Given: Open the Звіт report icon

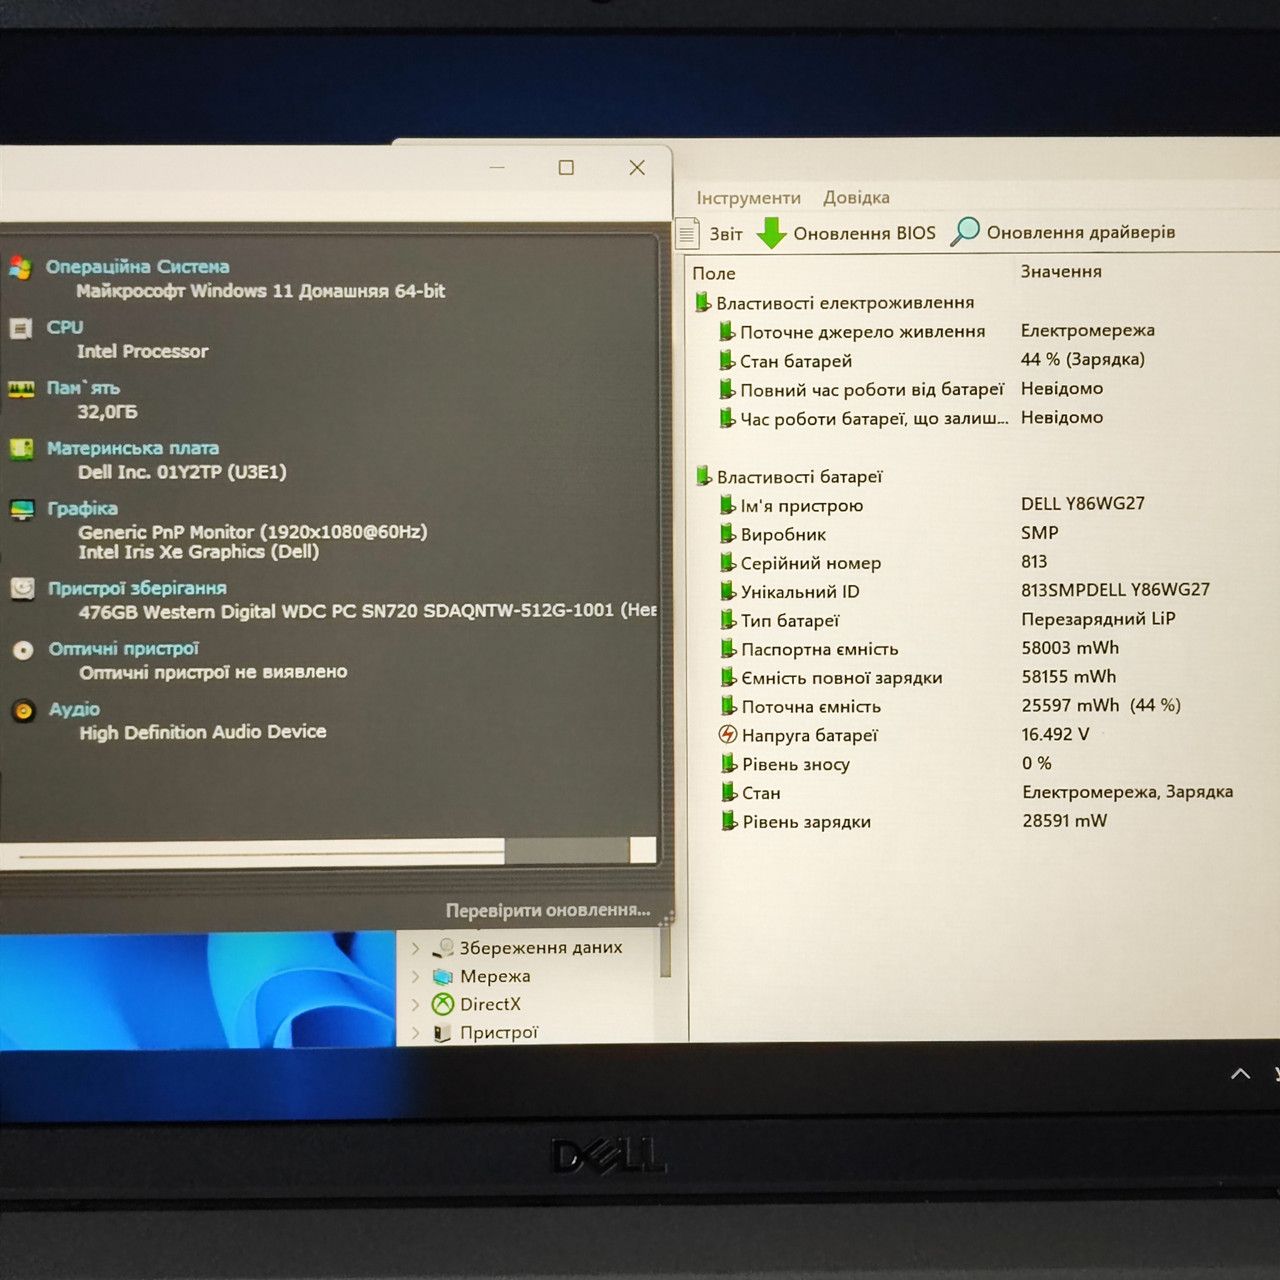Looking at the screenshot, I should pyautogui.click(x=687, y=233).
